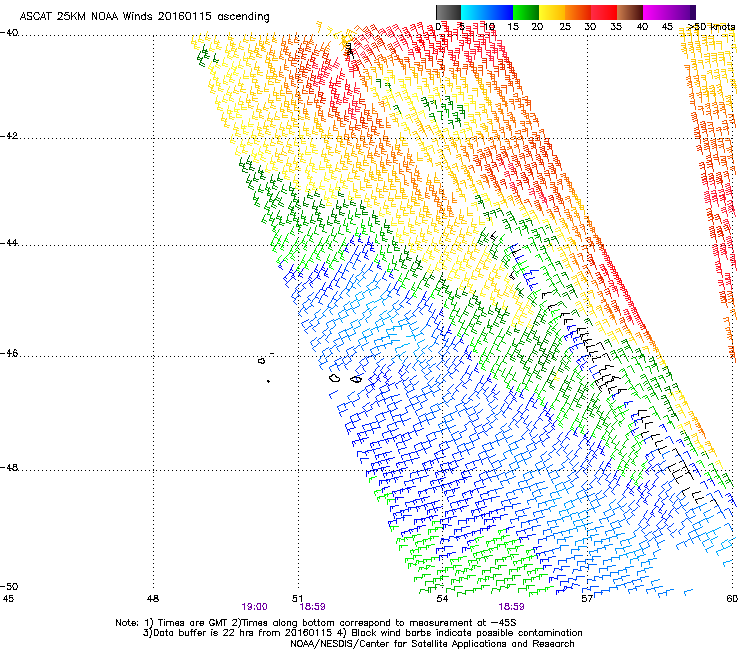
Task: Click the blue 5–15 knot legend swatch
Action: point(487,12)
